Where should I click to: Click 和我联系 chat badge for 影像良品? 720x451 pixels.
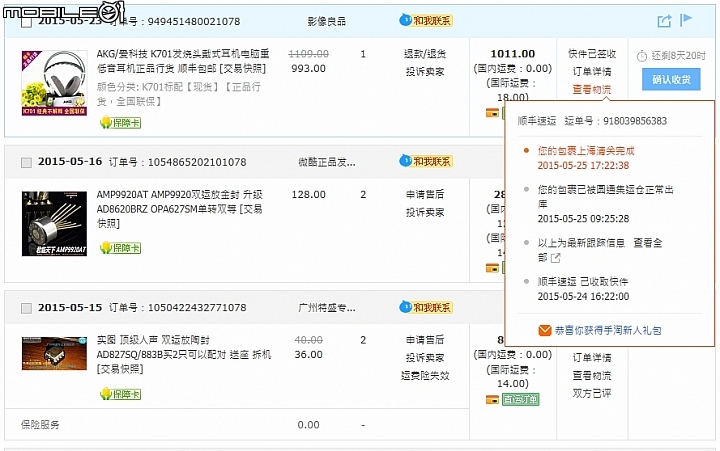click(x=426, y=21)
